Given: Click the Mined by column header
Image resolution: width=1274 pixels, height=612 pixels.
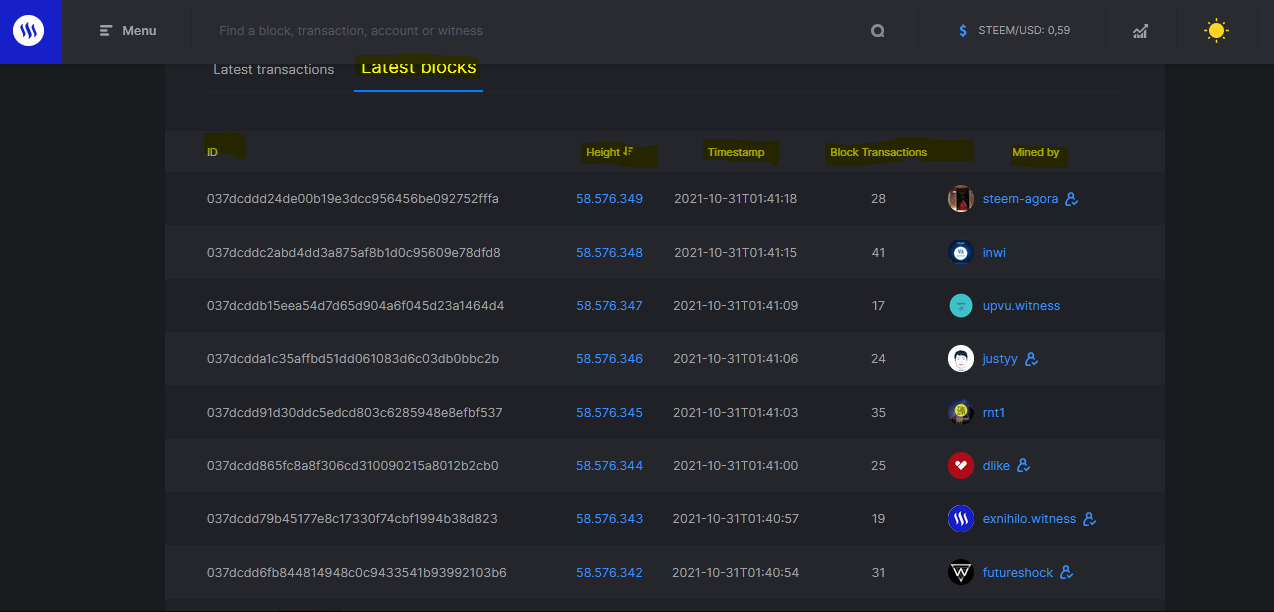Looking at the screenshot, I should click(1035, 152).
